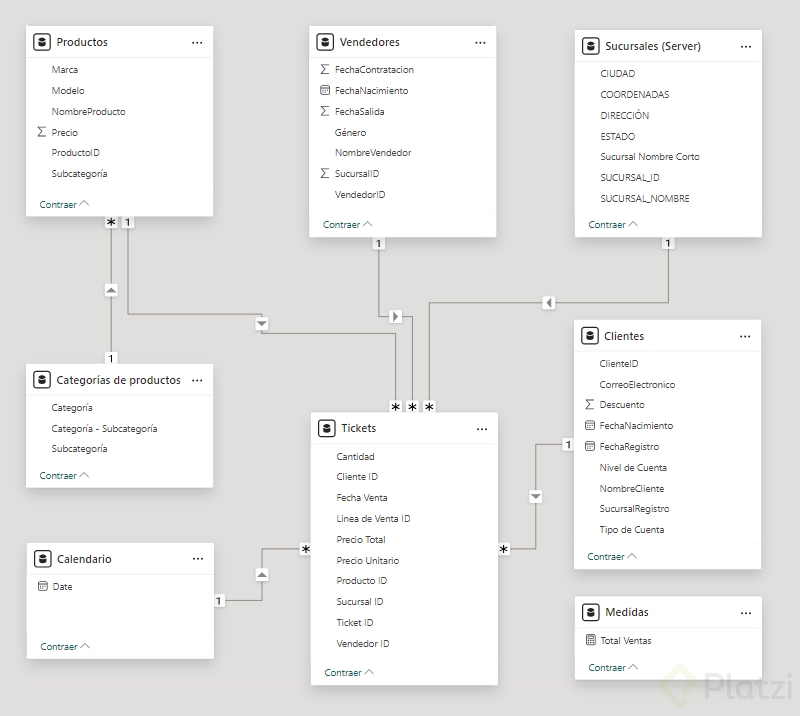This screenshot has width=800, height=716.
Task: Open the Medidas table more options menu
Action: tap(746, 612)
